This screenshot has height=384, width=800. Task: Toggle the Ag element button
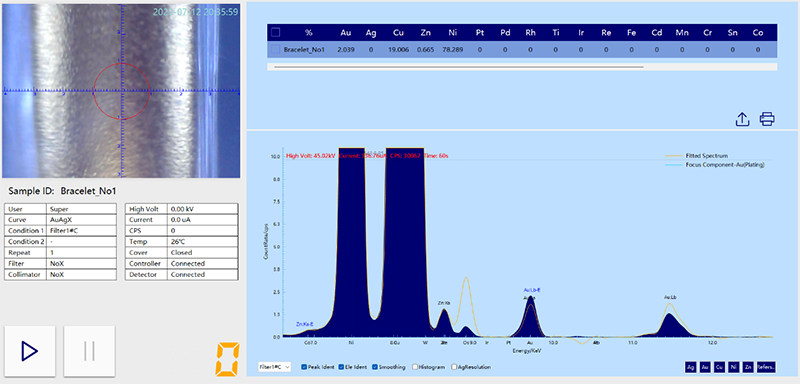[691, 367]
